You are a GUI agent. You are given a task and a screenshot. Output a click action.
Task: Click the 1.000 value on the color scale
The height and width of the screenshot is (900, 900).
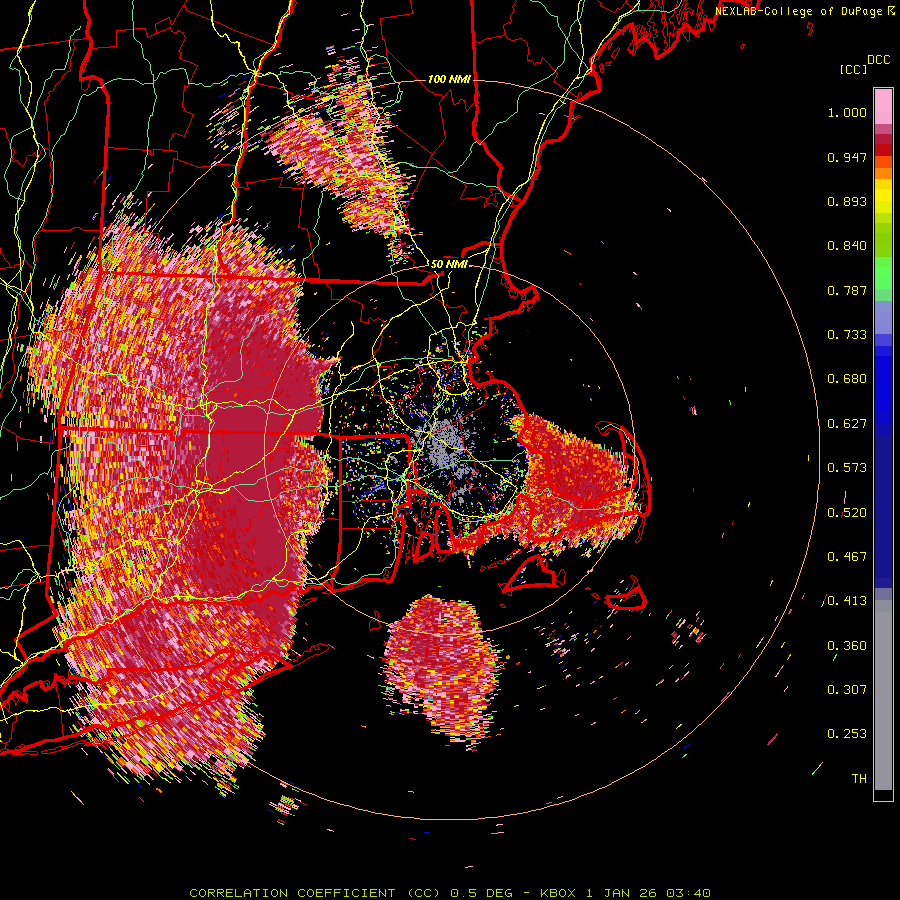pos(847,112)
